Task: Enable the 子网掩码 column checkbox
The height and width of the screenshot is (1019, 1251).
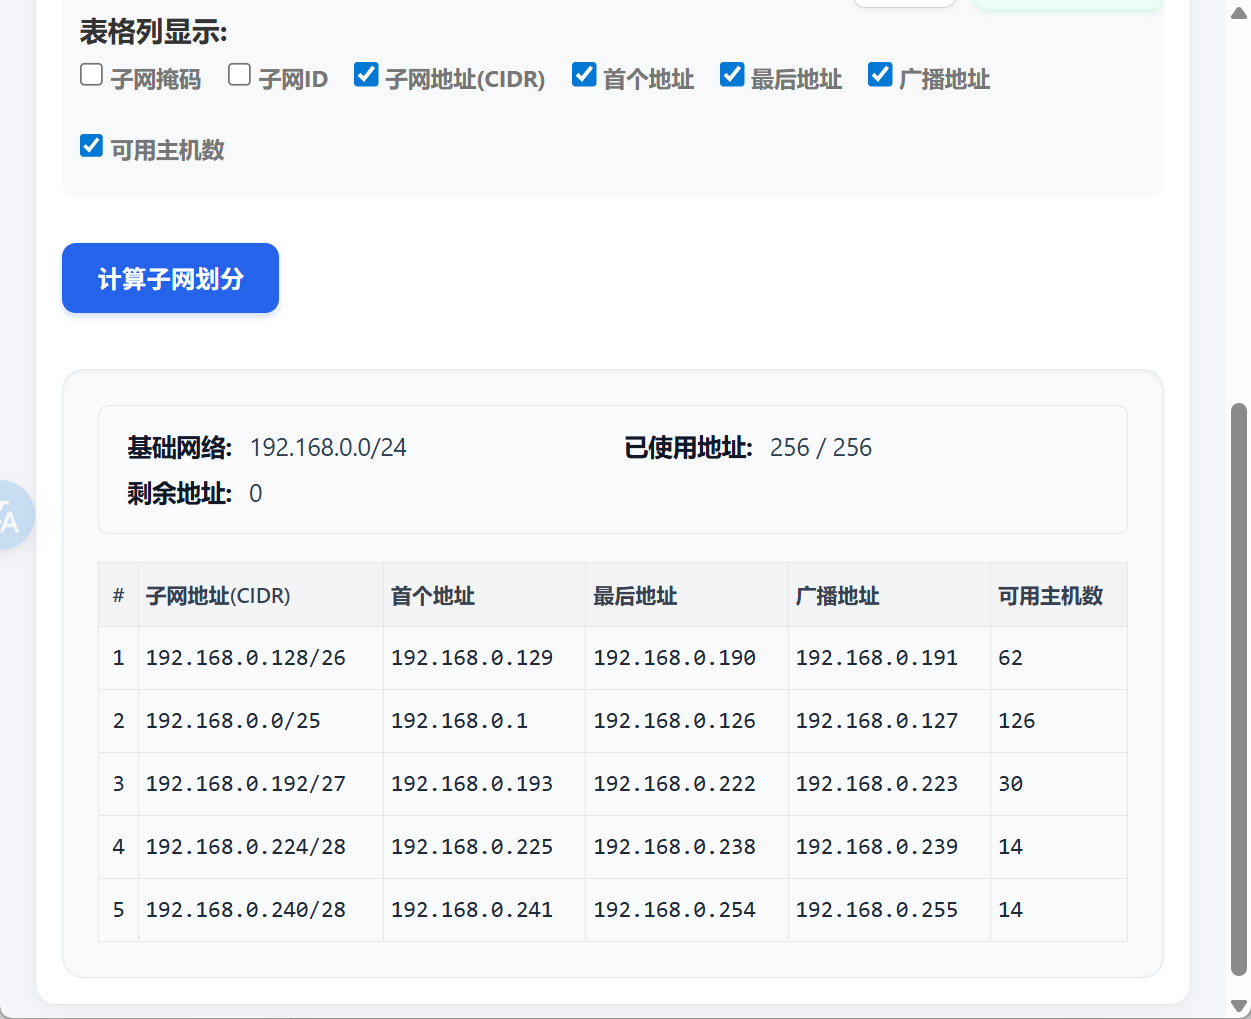Action: point(91,75)
